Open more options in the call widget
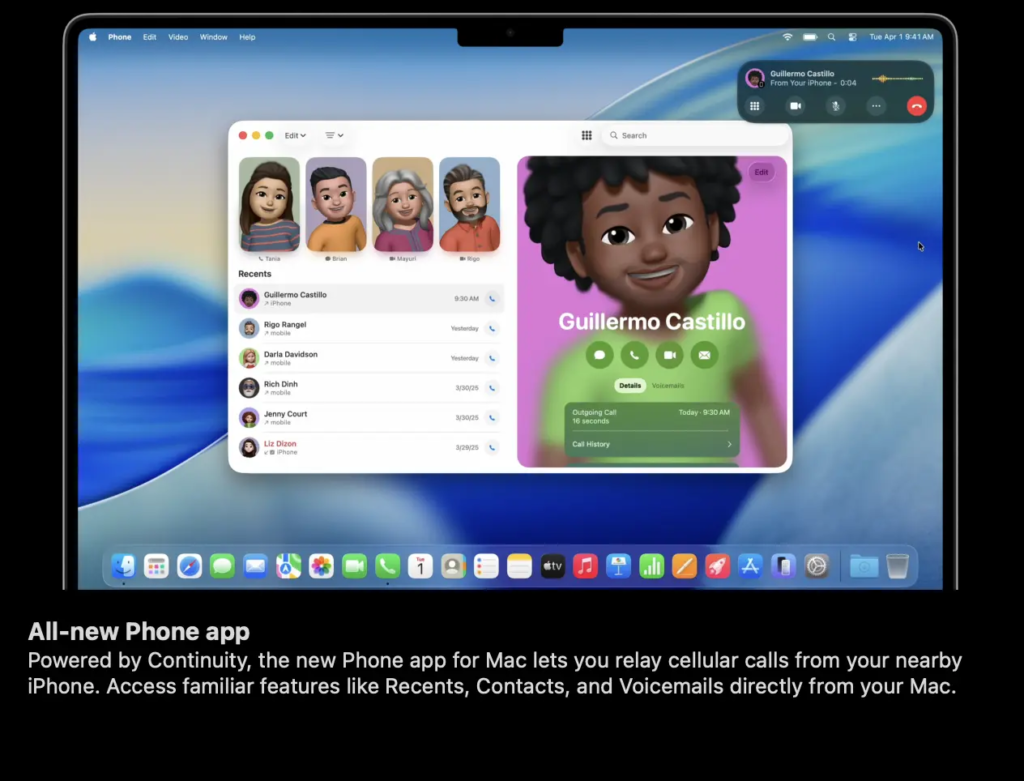Screen dimensions: 1024x781 (876, 106)
